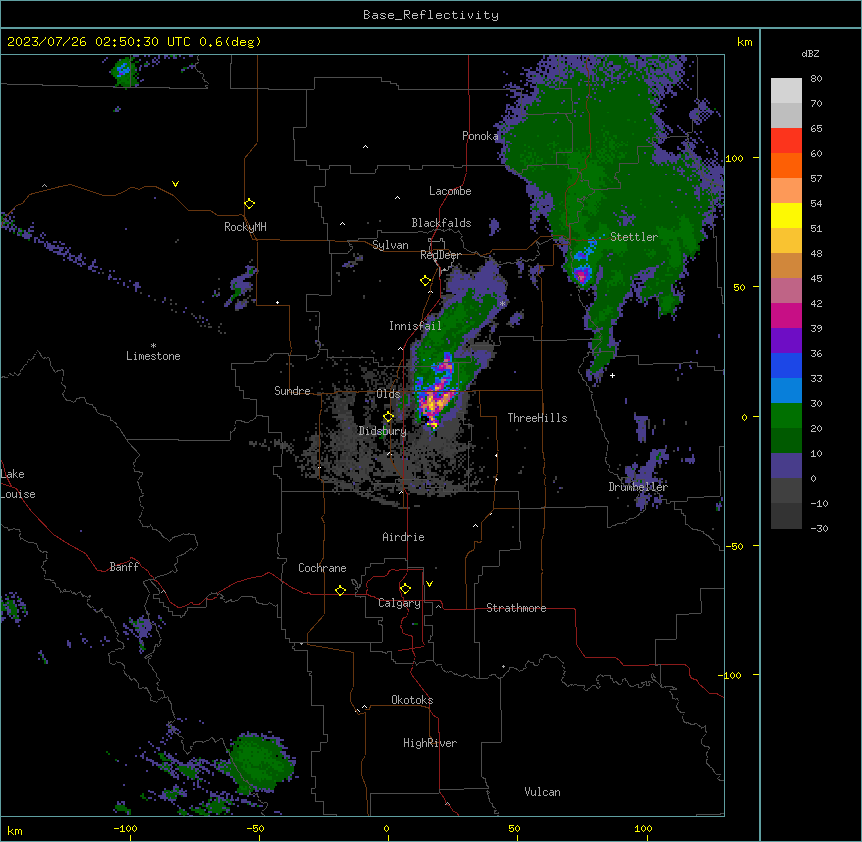
Task: Click the Strathmore label
Action: [x=516, y=608]
